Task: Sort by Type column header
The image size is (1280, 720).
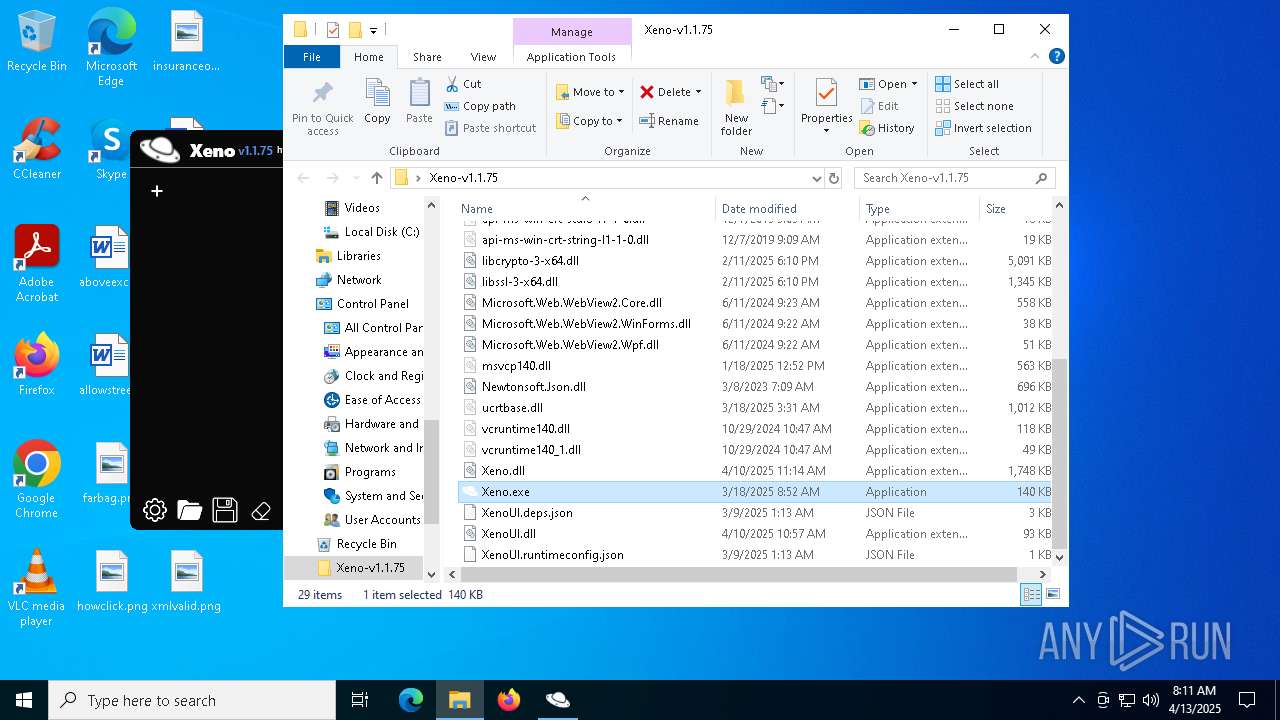Action: (x=919, y=209)
